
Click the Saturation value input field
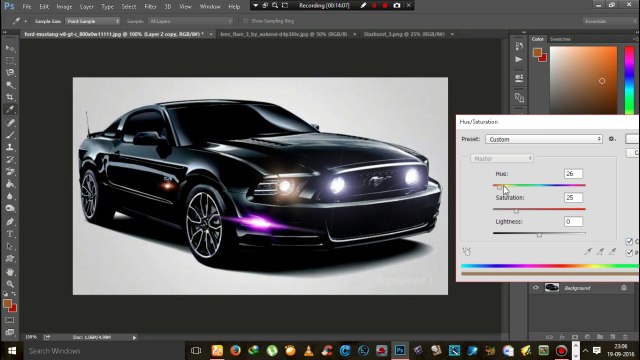pos(573,198)
